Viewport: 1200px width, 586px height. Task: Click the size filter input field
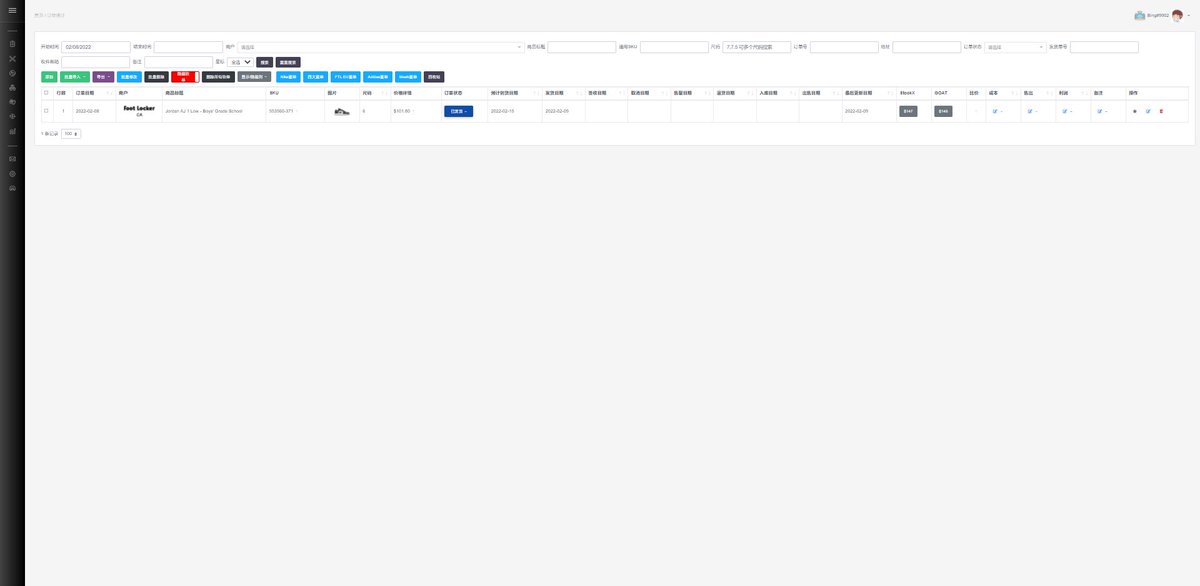757,46
